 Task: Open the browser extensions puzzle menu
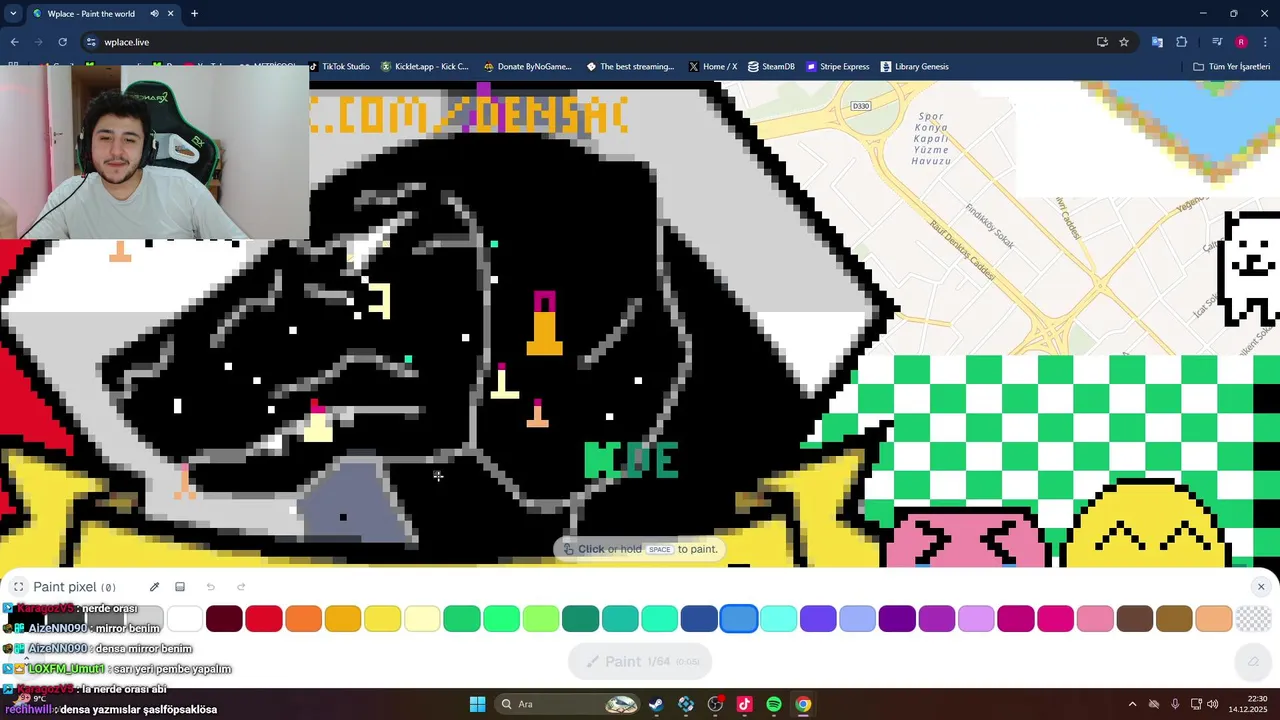tap(1181, 42)
